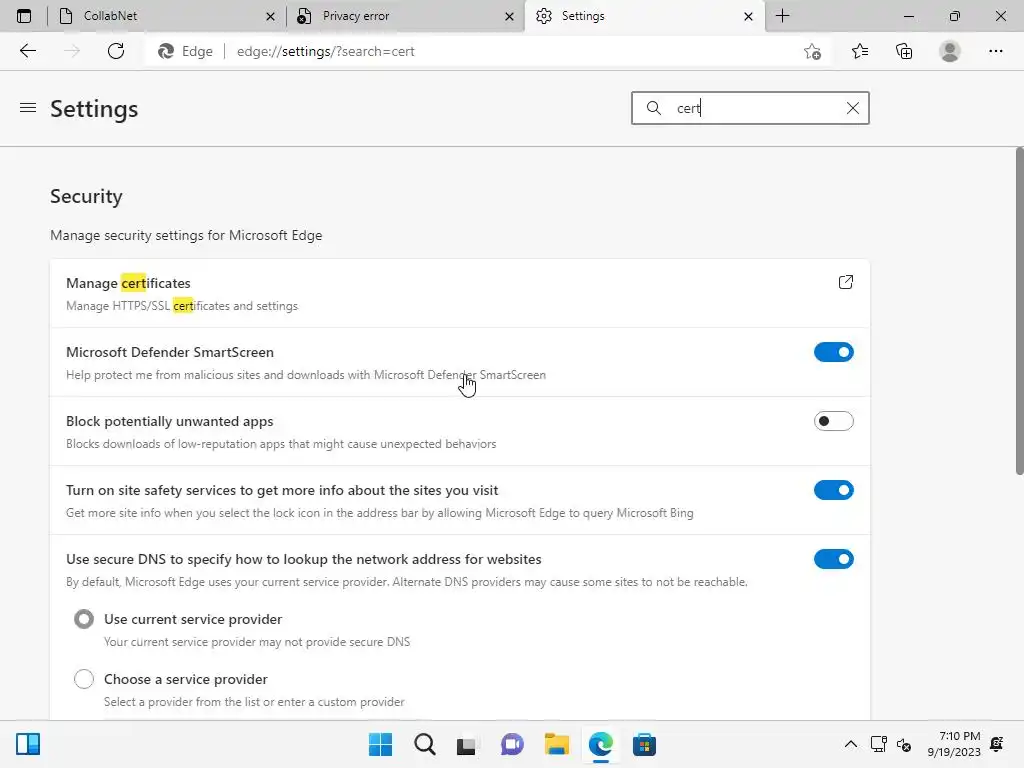
Task: Close the Settings tab
Action: pyautogui.click(x=748, y=16)
